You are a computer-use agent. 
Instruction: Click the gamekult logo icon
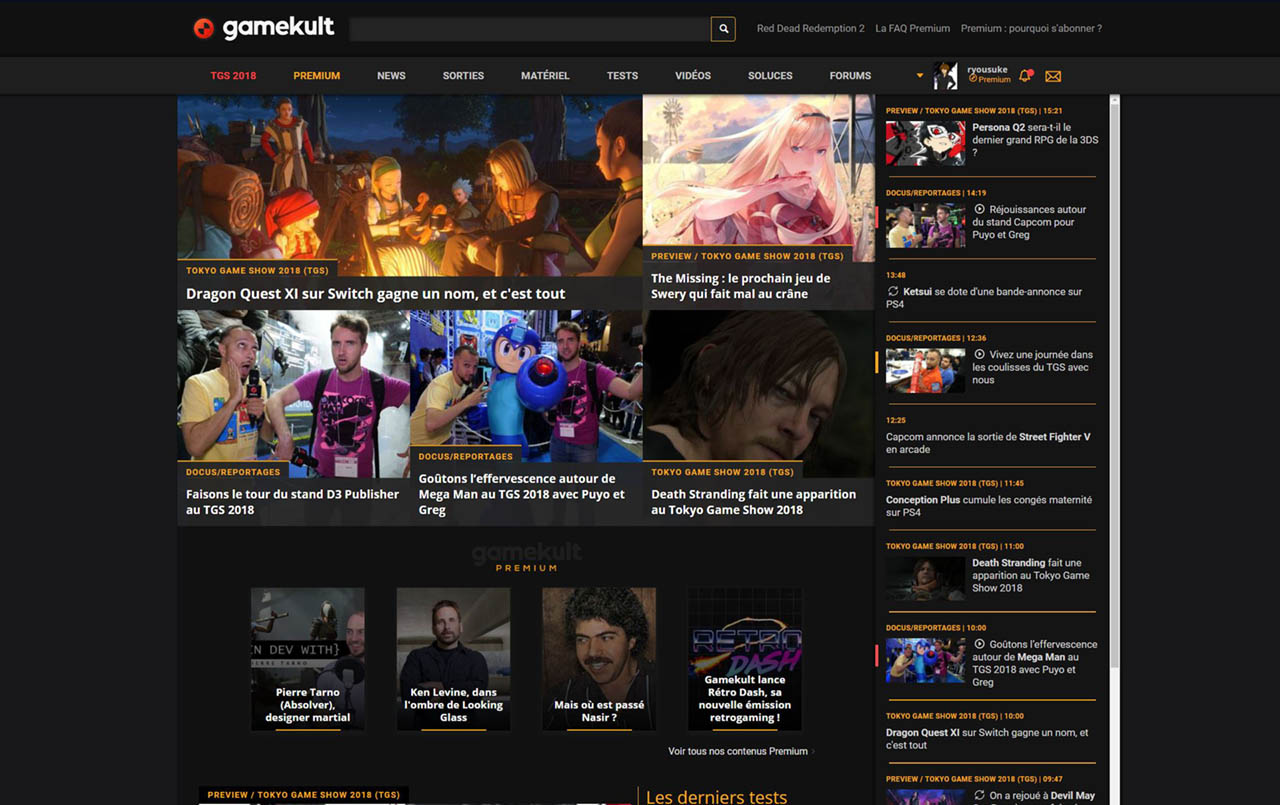click(x=203, y=28)
